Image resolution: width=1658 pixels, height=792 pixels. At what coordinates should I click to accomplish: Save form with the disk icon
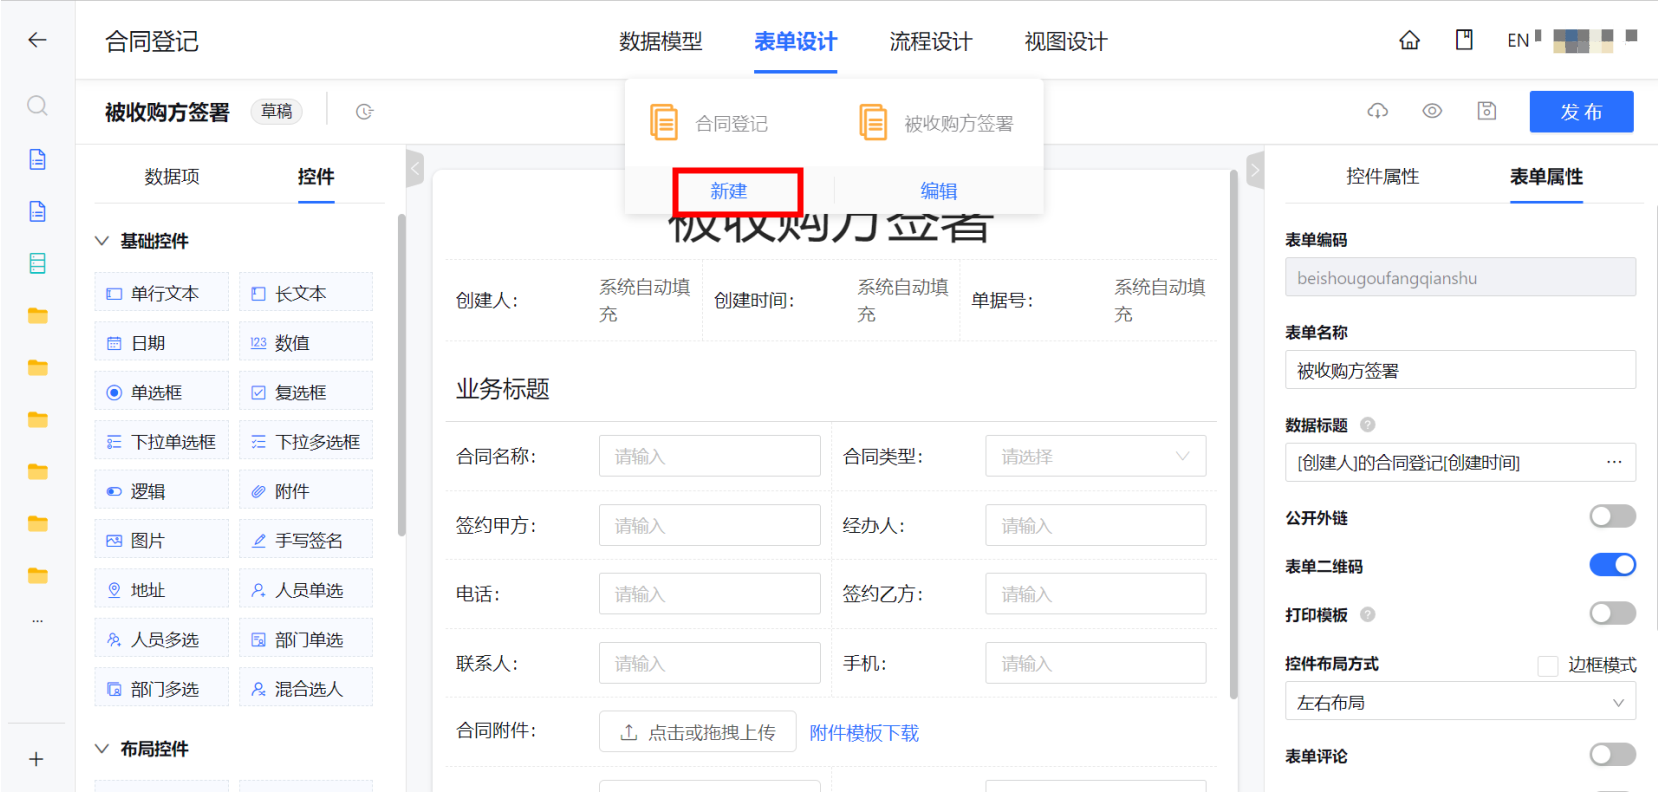click(x=1487, y=111)
